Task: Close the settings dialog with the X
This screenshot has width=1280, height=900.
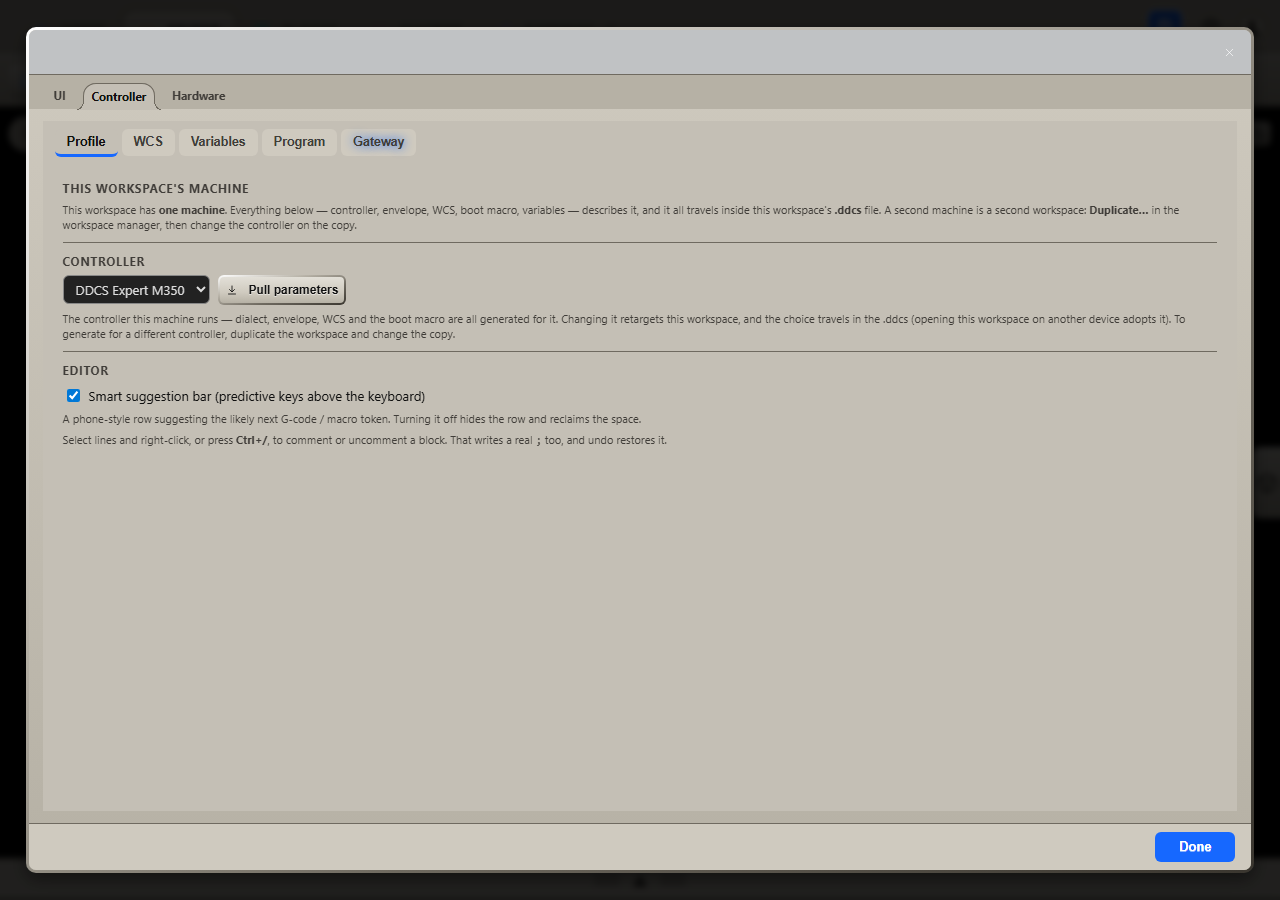Action: (1229, 52)
